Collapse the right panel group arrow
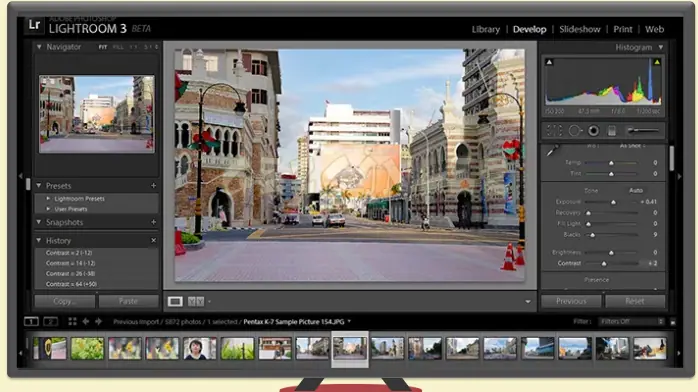The image size is (698, 392). (x=679, y=177)
